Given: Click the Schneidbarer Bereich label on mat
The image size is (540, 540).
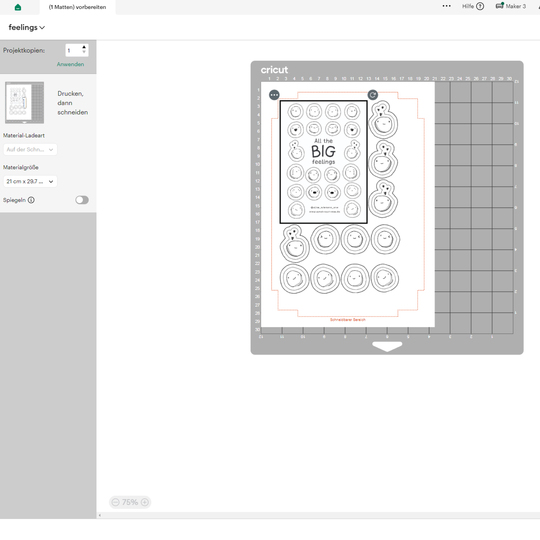Looking at the screenshot, I should 347,320.
